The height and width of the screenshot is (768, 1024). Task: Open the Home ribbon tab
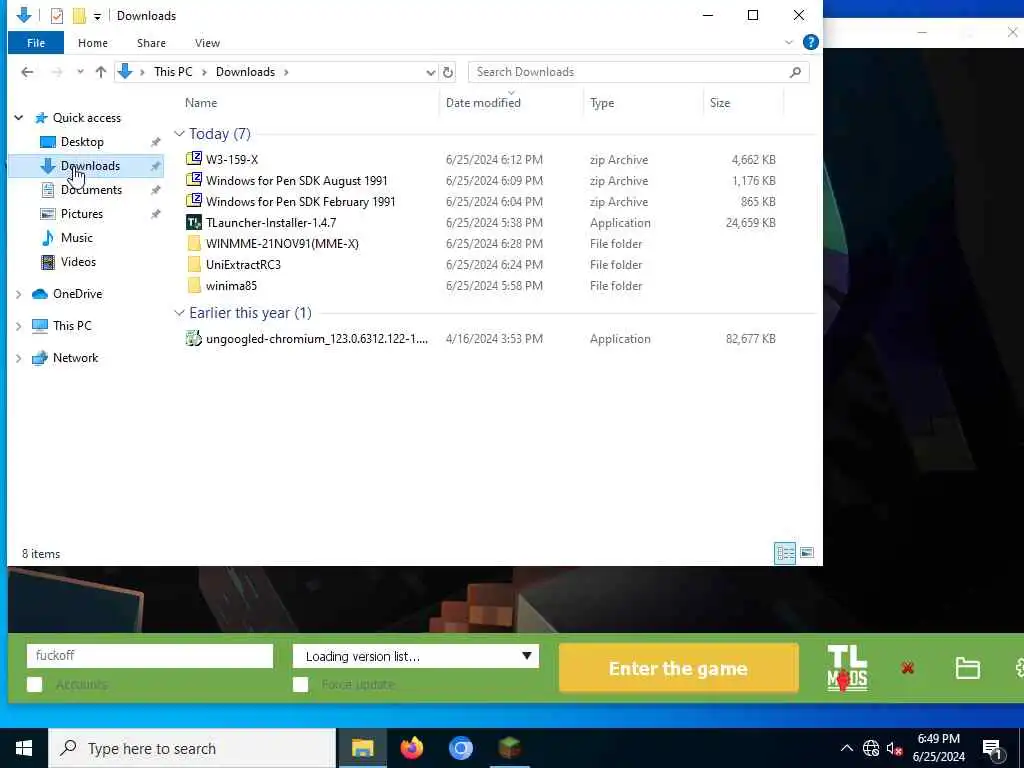pyautogui.click(x=93, y=42)
